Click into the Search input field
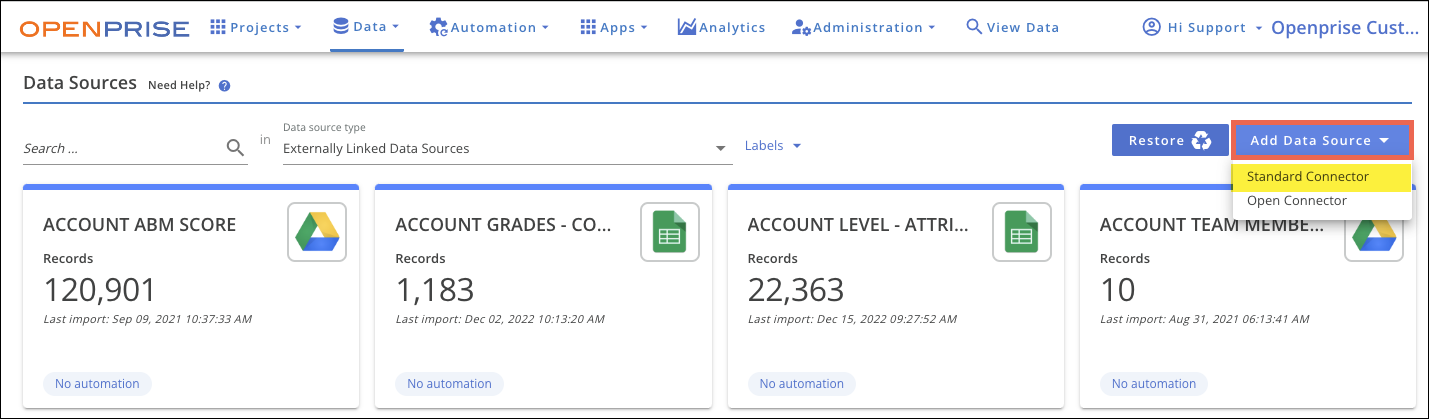This screenshot has height=419, width=1429. (x=120, y=148)
